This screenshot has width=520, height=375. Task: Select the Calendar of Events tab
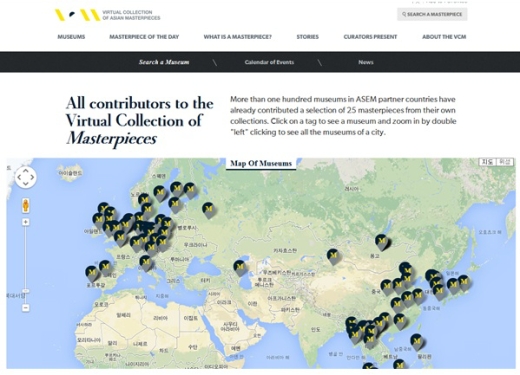[x=269, y=62]
